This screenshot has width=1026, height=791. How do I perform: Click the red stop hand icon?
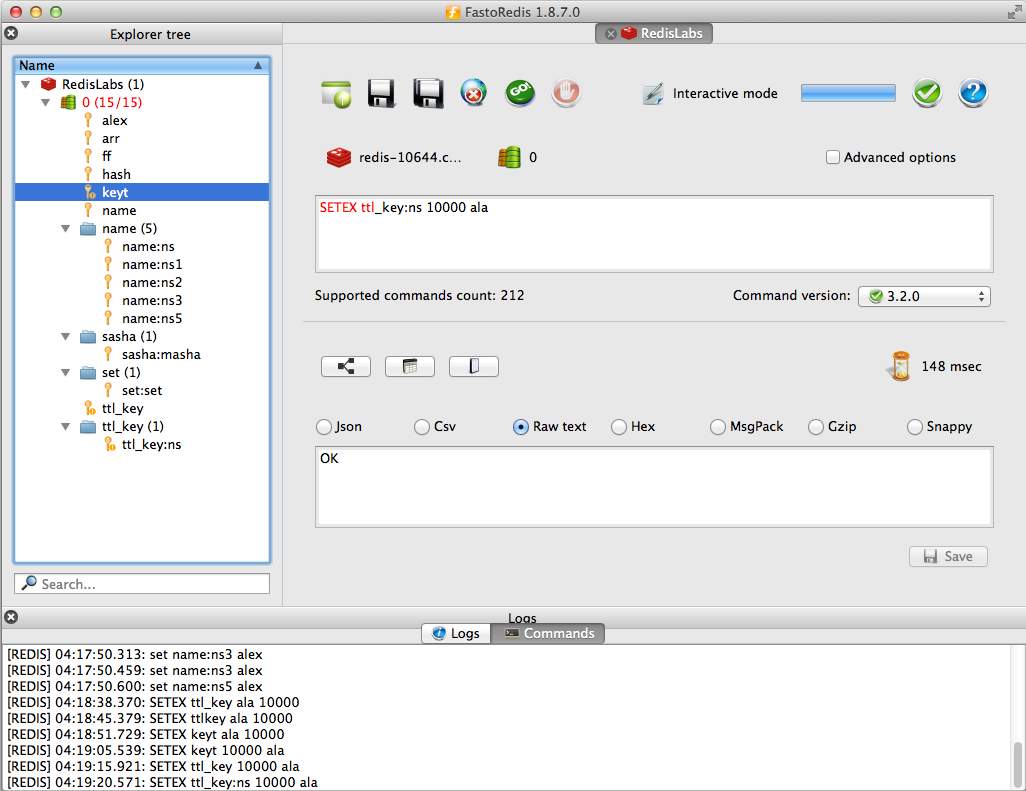[566, 93]
